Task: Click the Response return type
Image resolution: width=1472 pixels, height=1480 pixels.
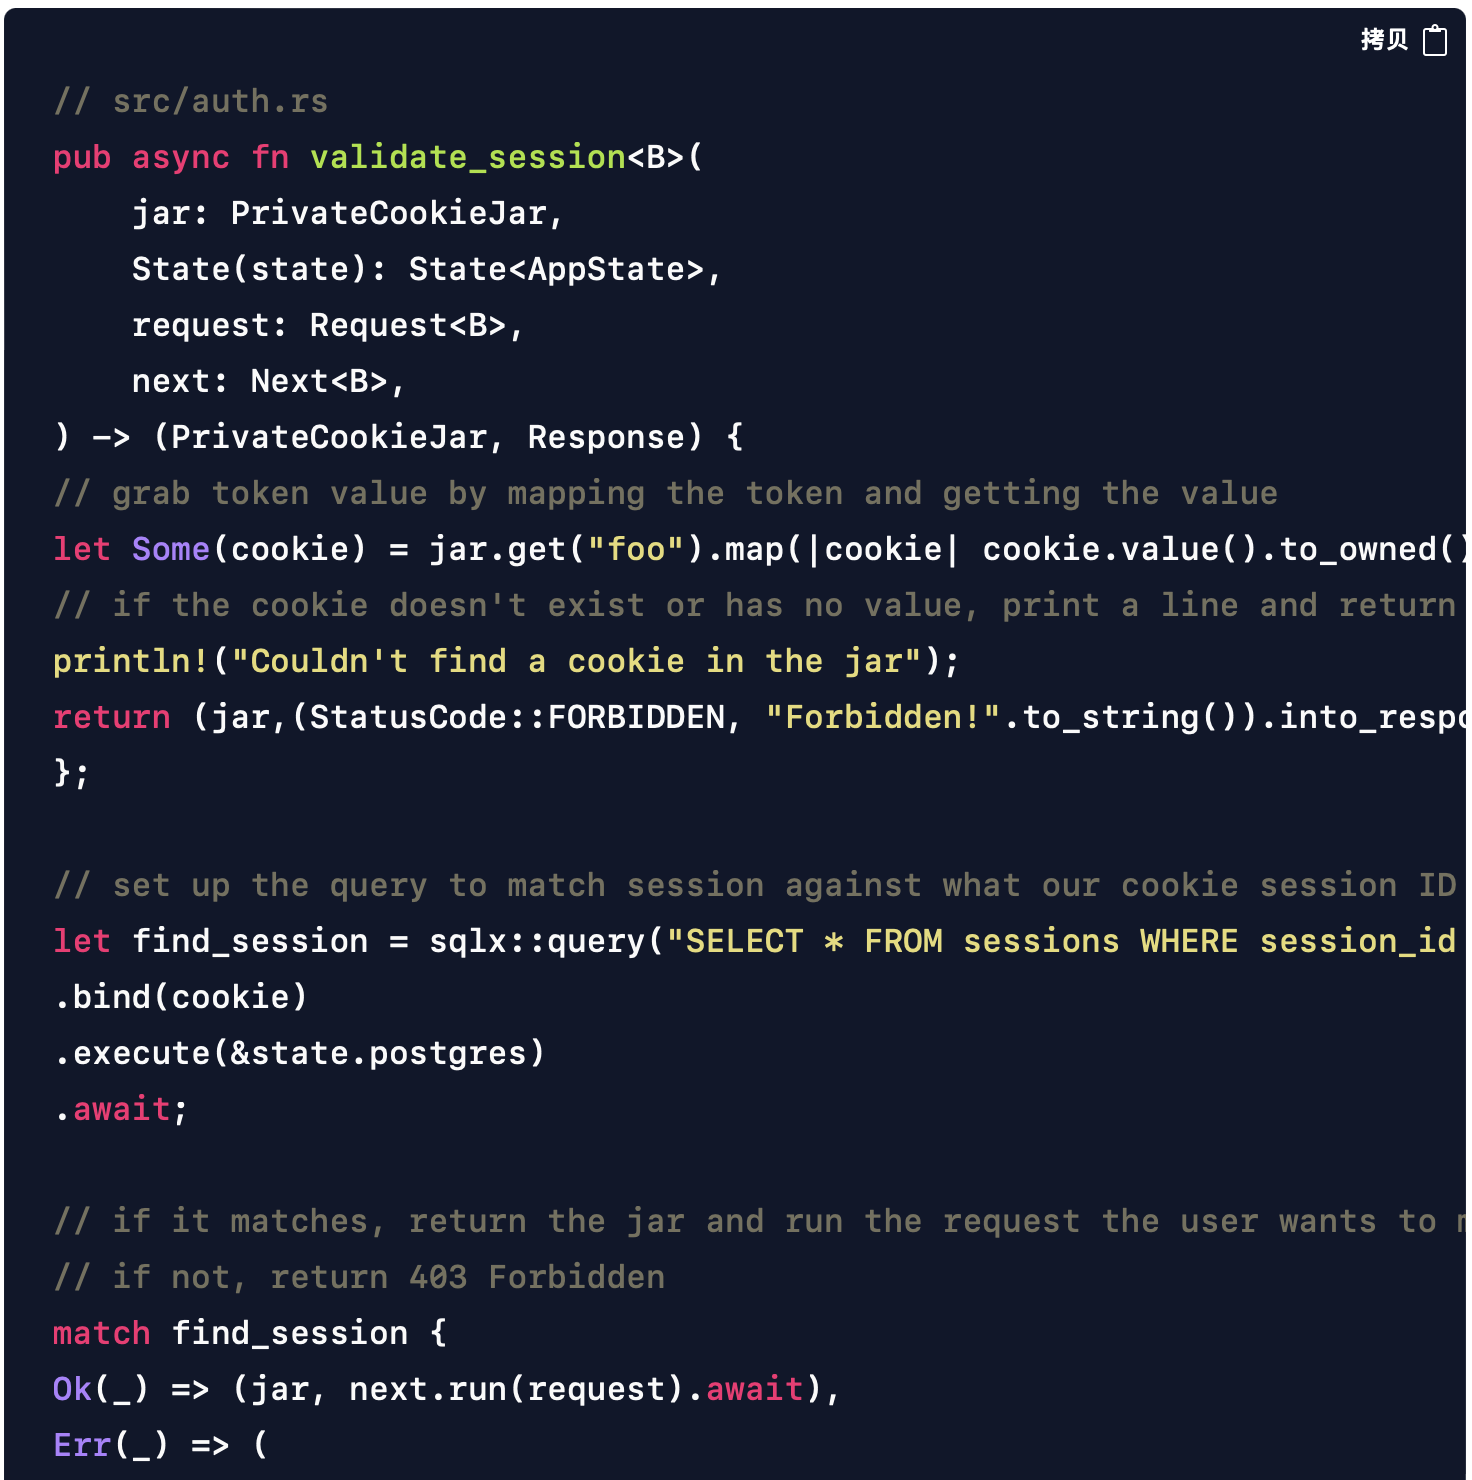Action: [607, 437]
